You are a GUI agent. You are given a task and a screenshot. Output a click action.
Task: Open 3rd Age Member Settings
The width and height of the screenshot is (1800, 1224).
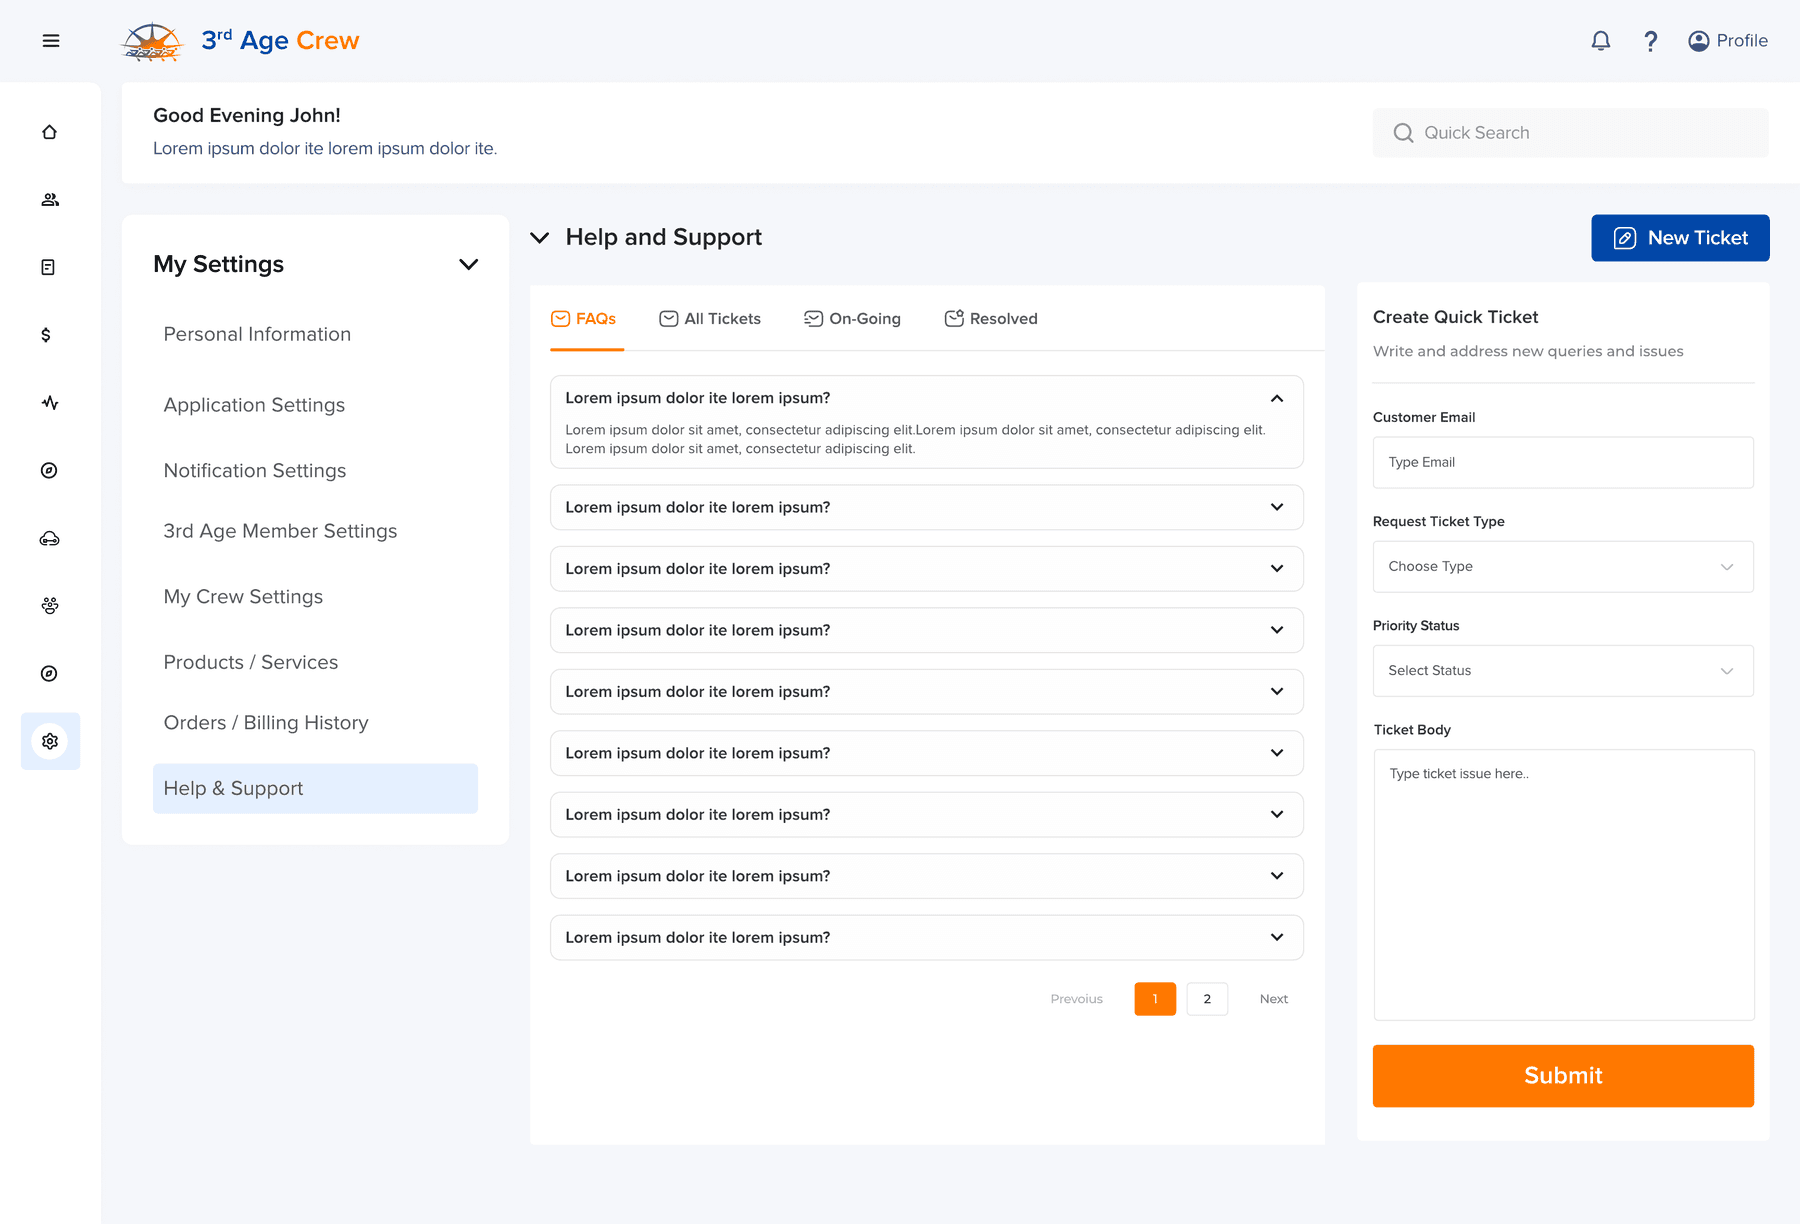pyautogui.click(x=280, y=531)
